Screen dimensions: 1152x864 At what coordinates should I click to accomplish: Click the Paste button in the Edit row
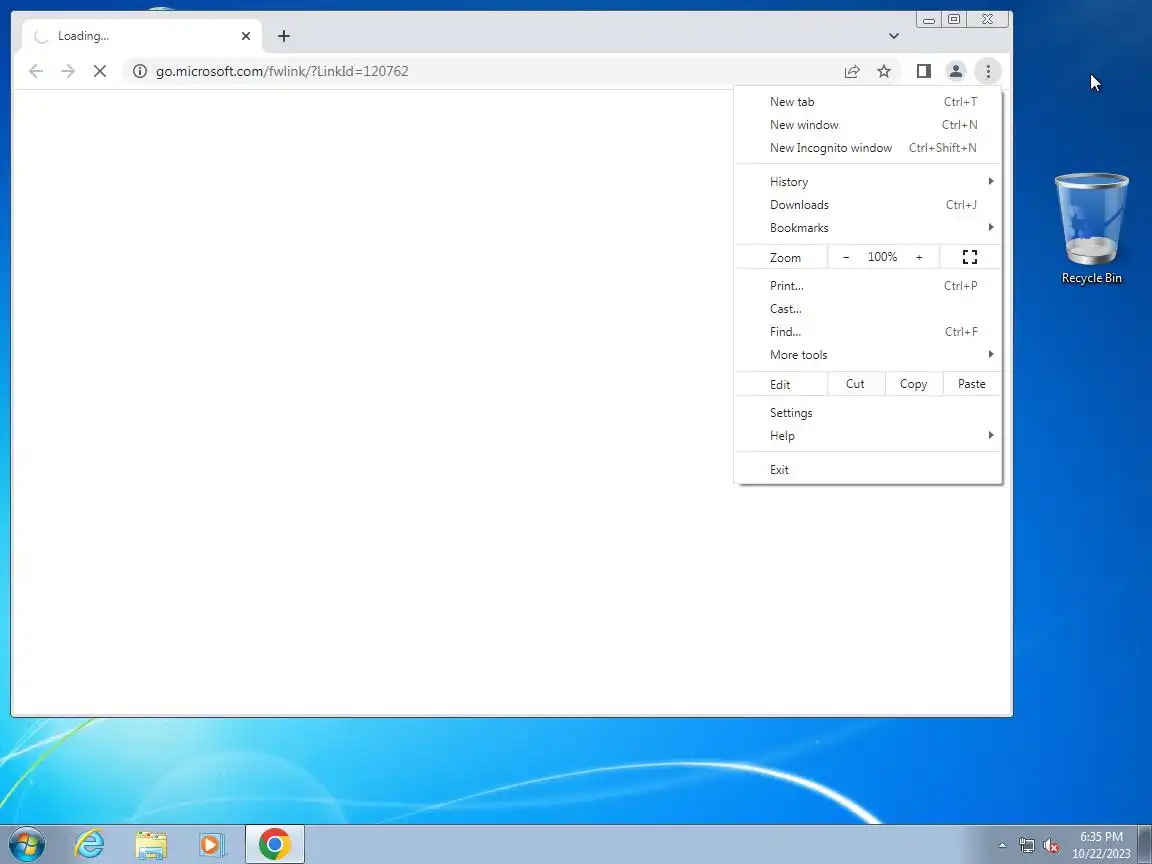click(972, 384)
